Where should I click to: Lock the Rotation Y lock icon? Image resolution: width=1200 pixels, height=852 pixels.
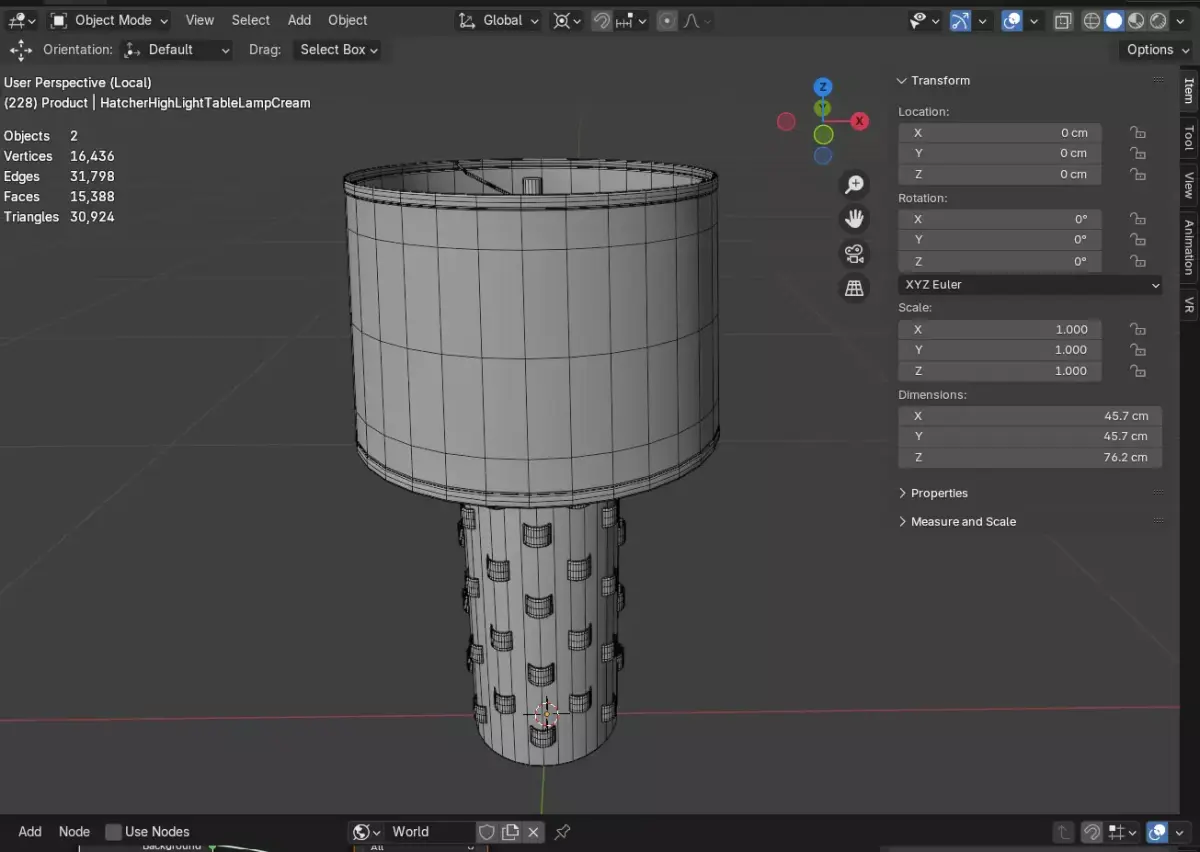pos(1137,240)
